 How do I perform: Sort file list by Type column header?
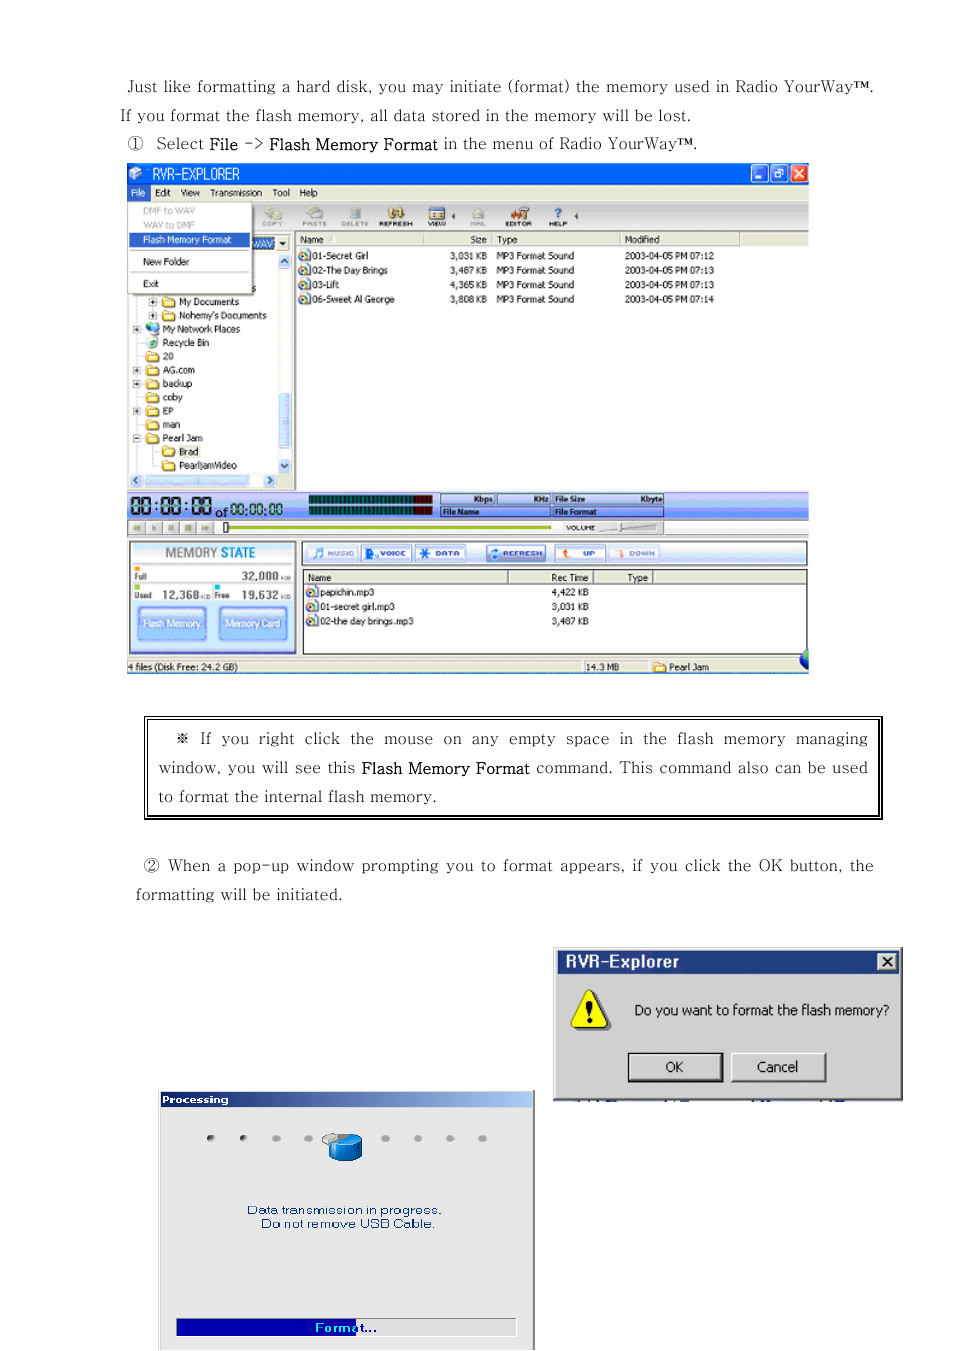point(556,240)
